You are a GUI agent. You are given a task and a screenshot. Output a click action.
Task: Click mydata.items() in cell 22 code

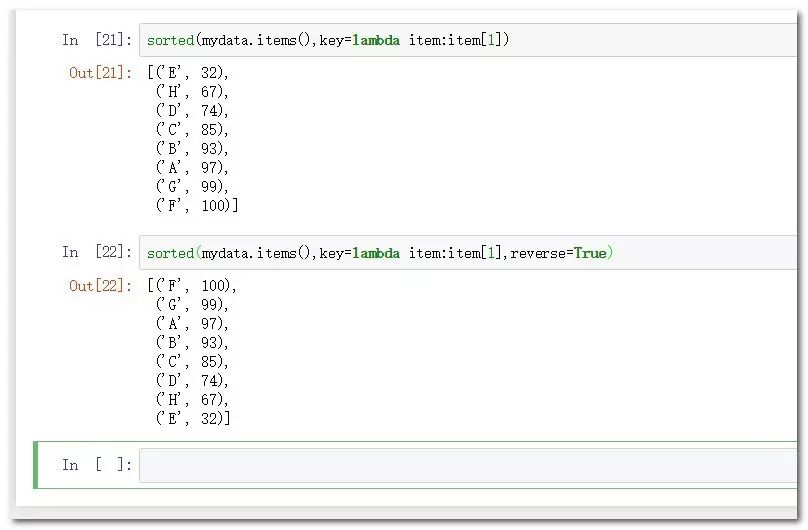(x=256, y=253)
